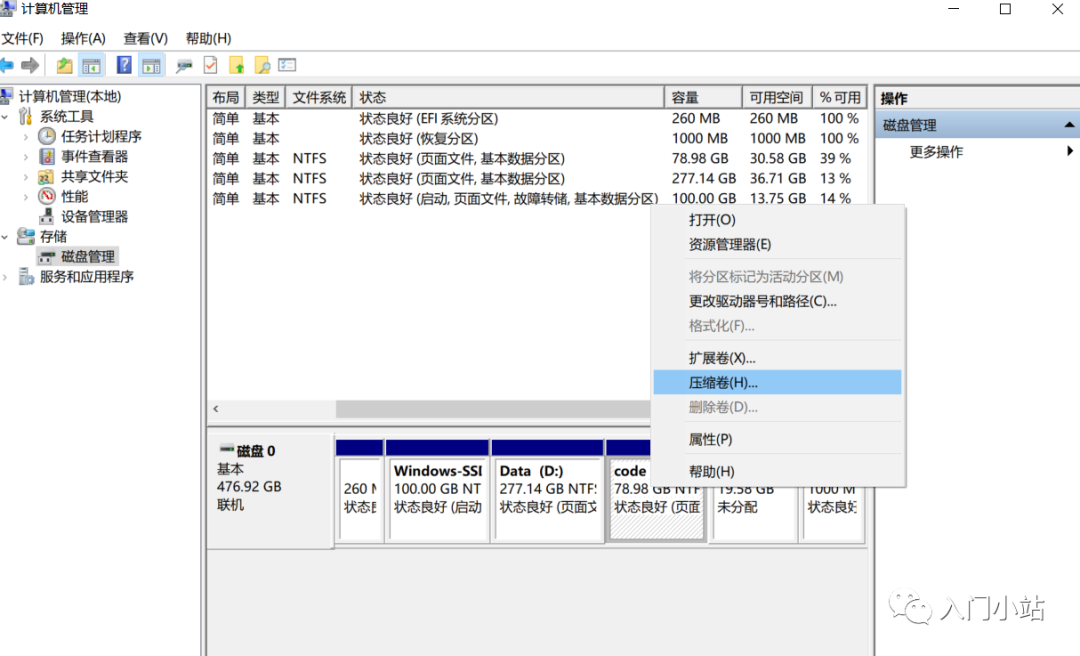
Task: Click 更多操作 in actions pane
Action: coord(936,152)
